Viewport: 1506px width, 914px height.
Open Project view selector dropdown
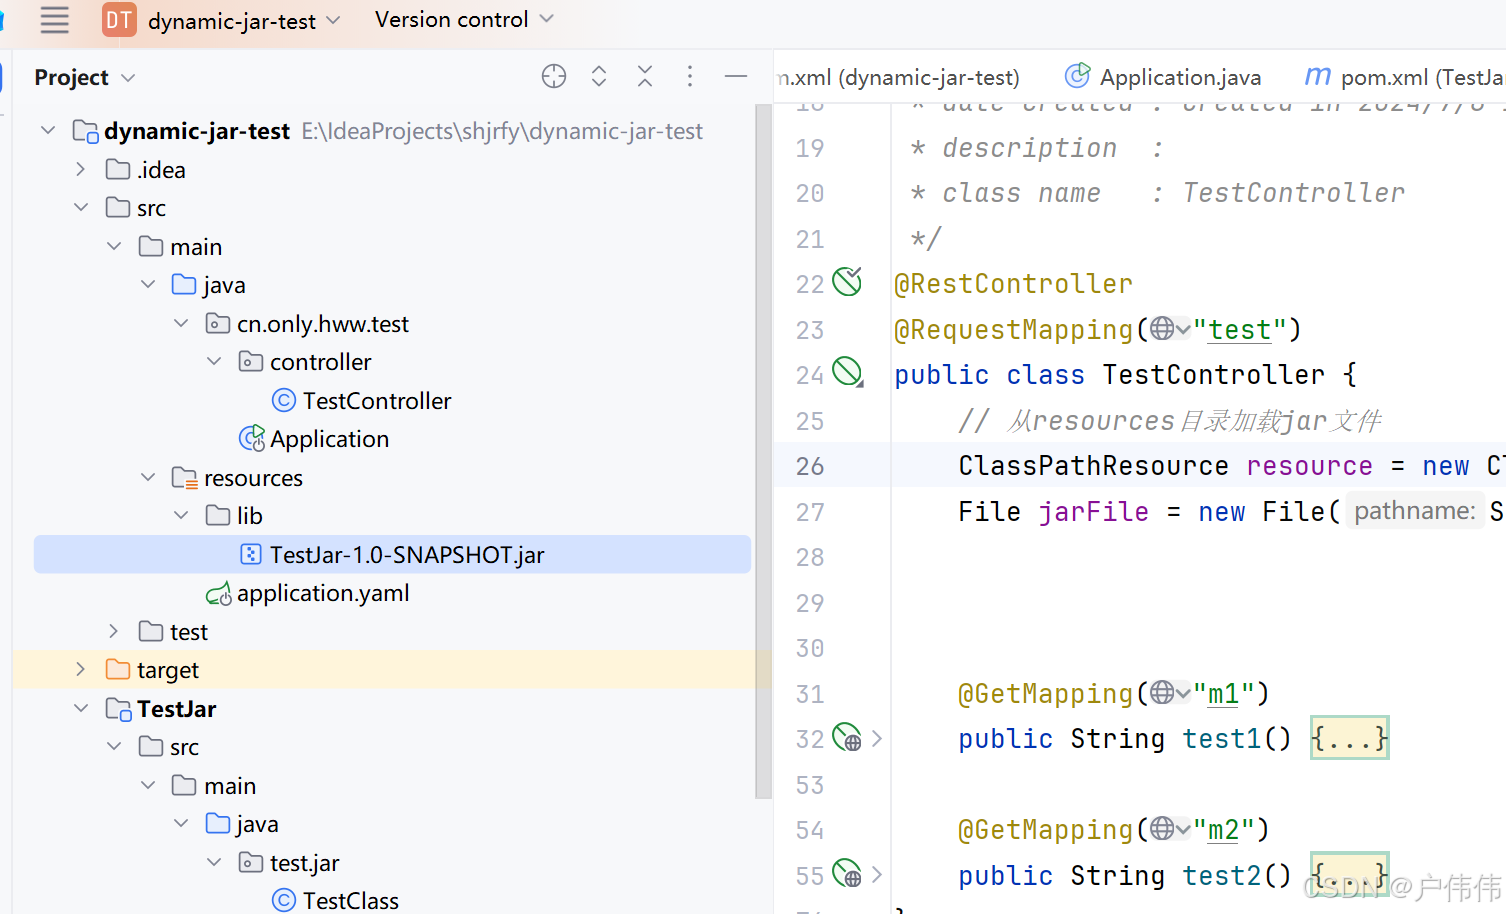(85, 78)
